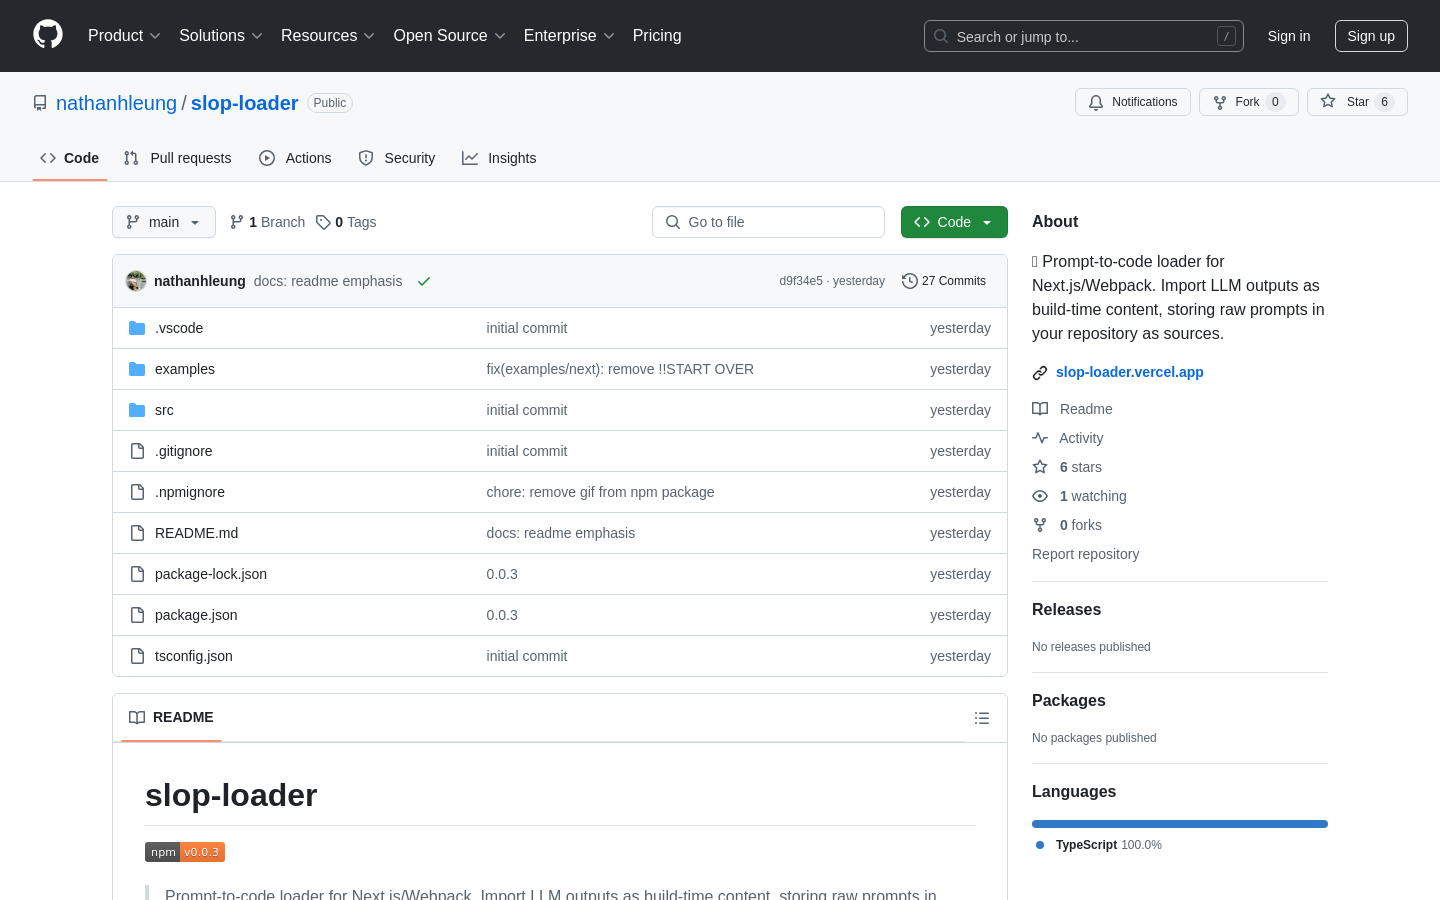Click the npm v0.0.3 badge

[185, 852]
